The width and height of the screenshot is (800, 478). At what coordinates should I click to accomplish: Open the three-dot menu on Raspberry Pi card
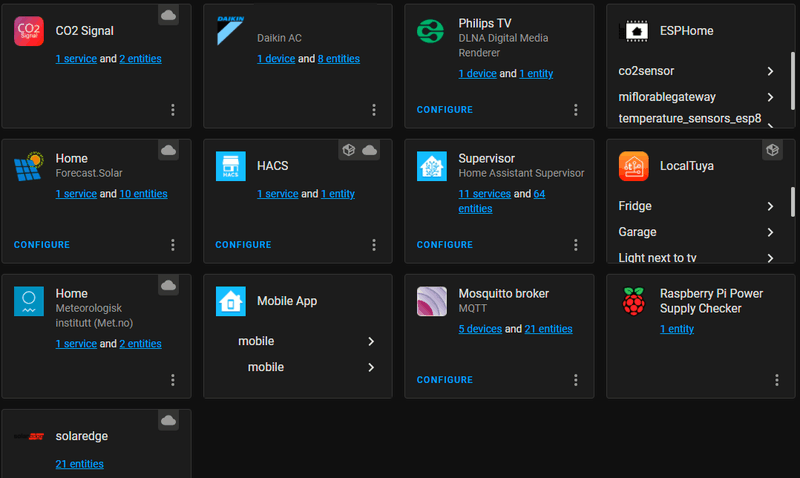777,380
